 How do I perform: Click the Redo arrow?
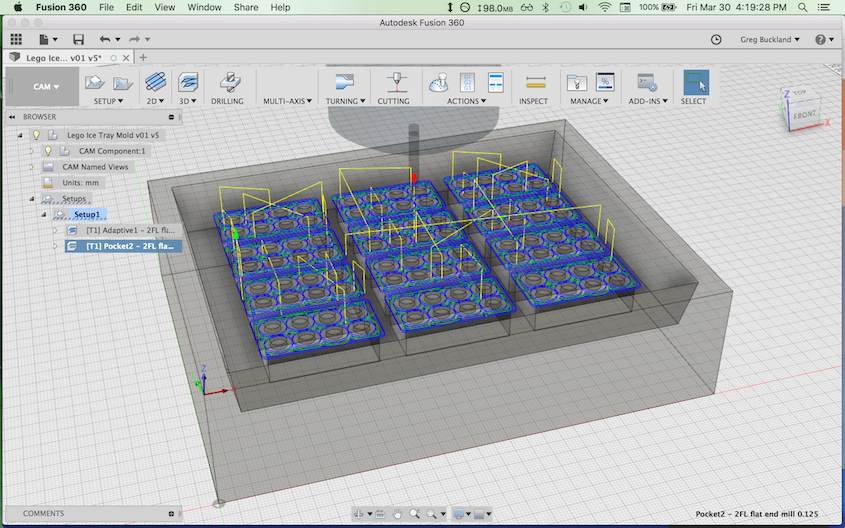click(x=134, y=39)
